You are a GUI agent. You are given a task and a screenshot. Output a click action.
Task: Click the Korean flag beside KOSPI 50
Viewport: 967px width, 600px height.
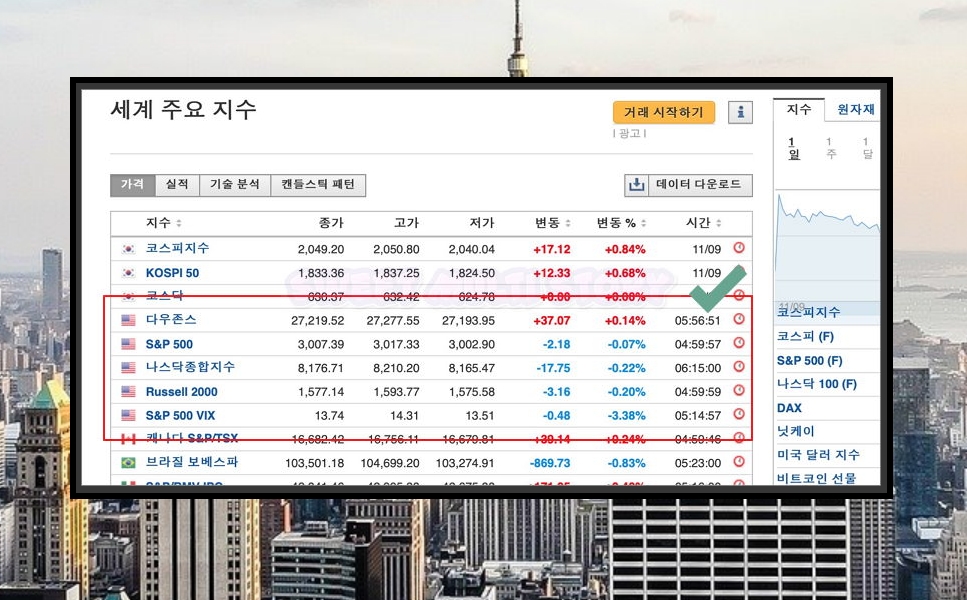(x=128, y=273)
